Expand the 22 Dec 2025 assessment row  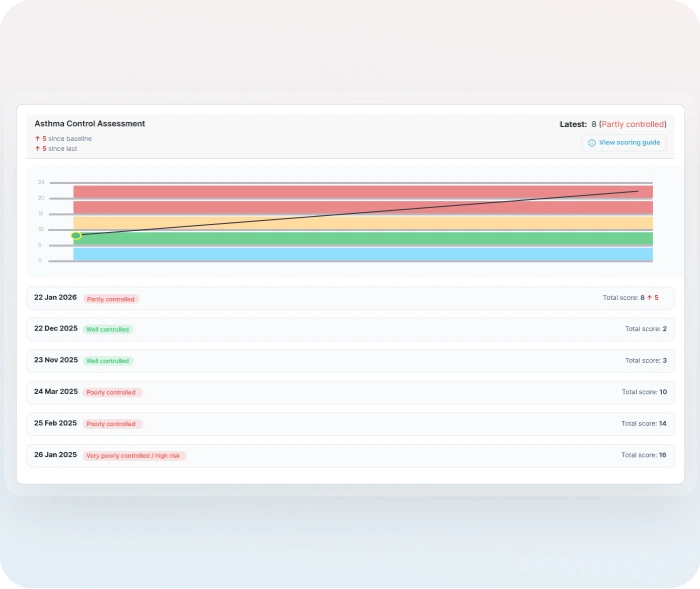tap(350, 329)
